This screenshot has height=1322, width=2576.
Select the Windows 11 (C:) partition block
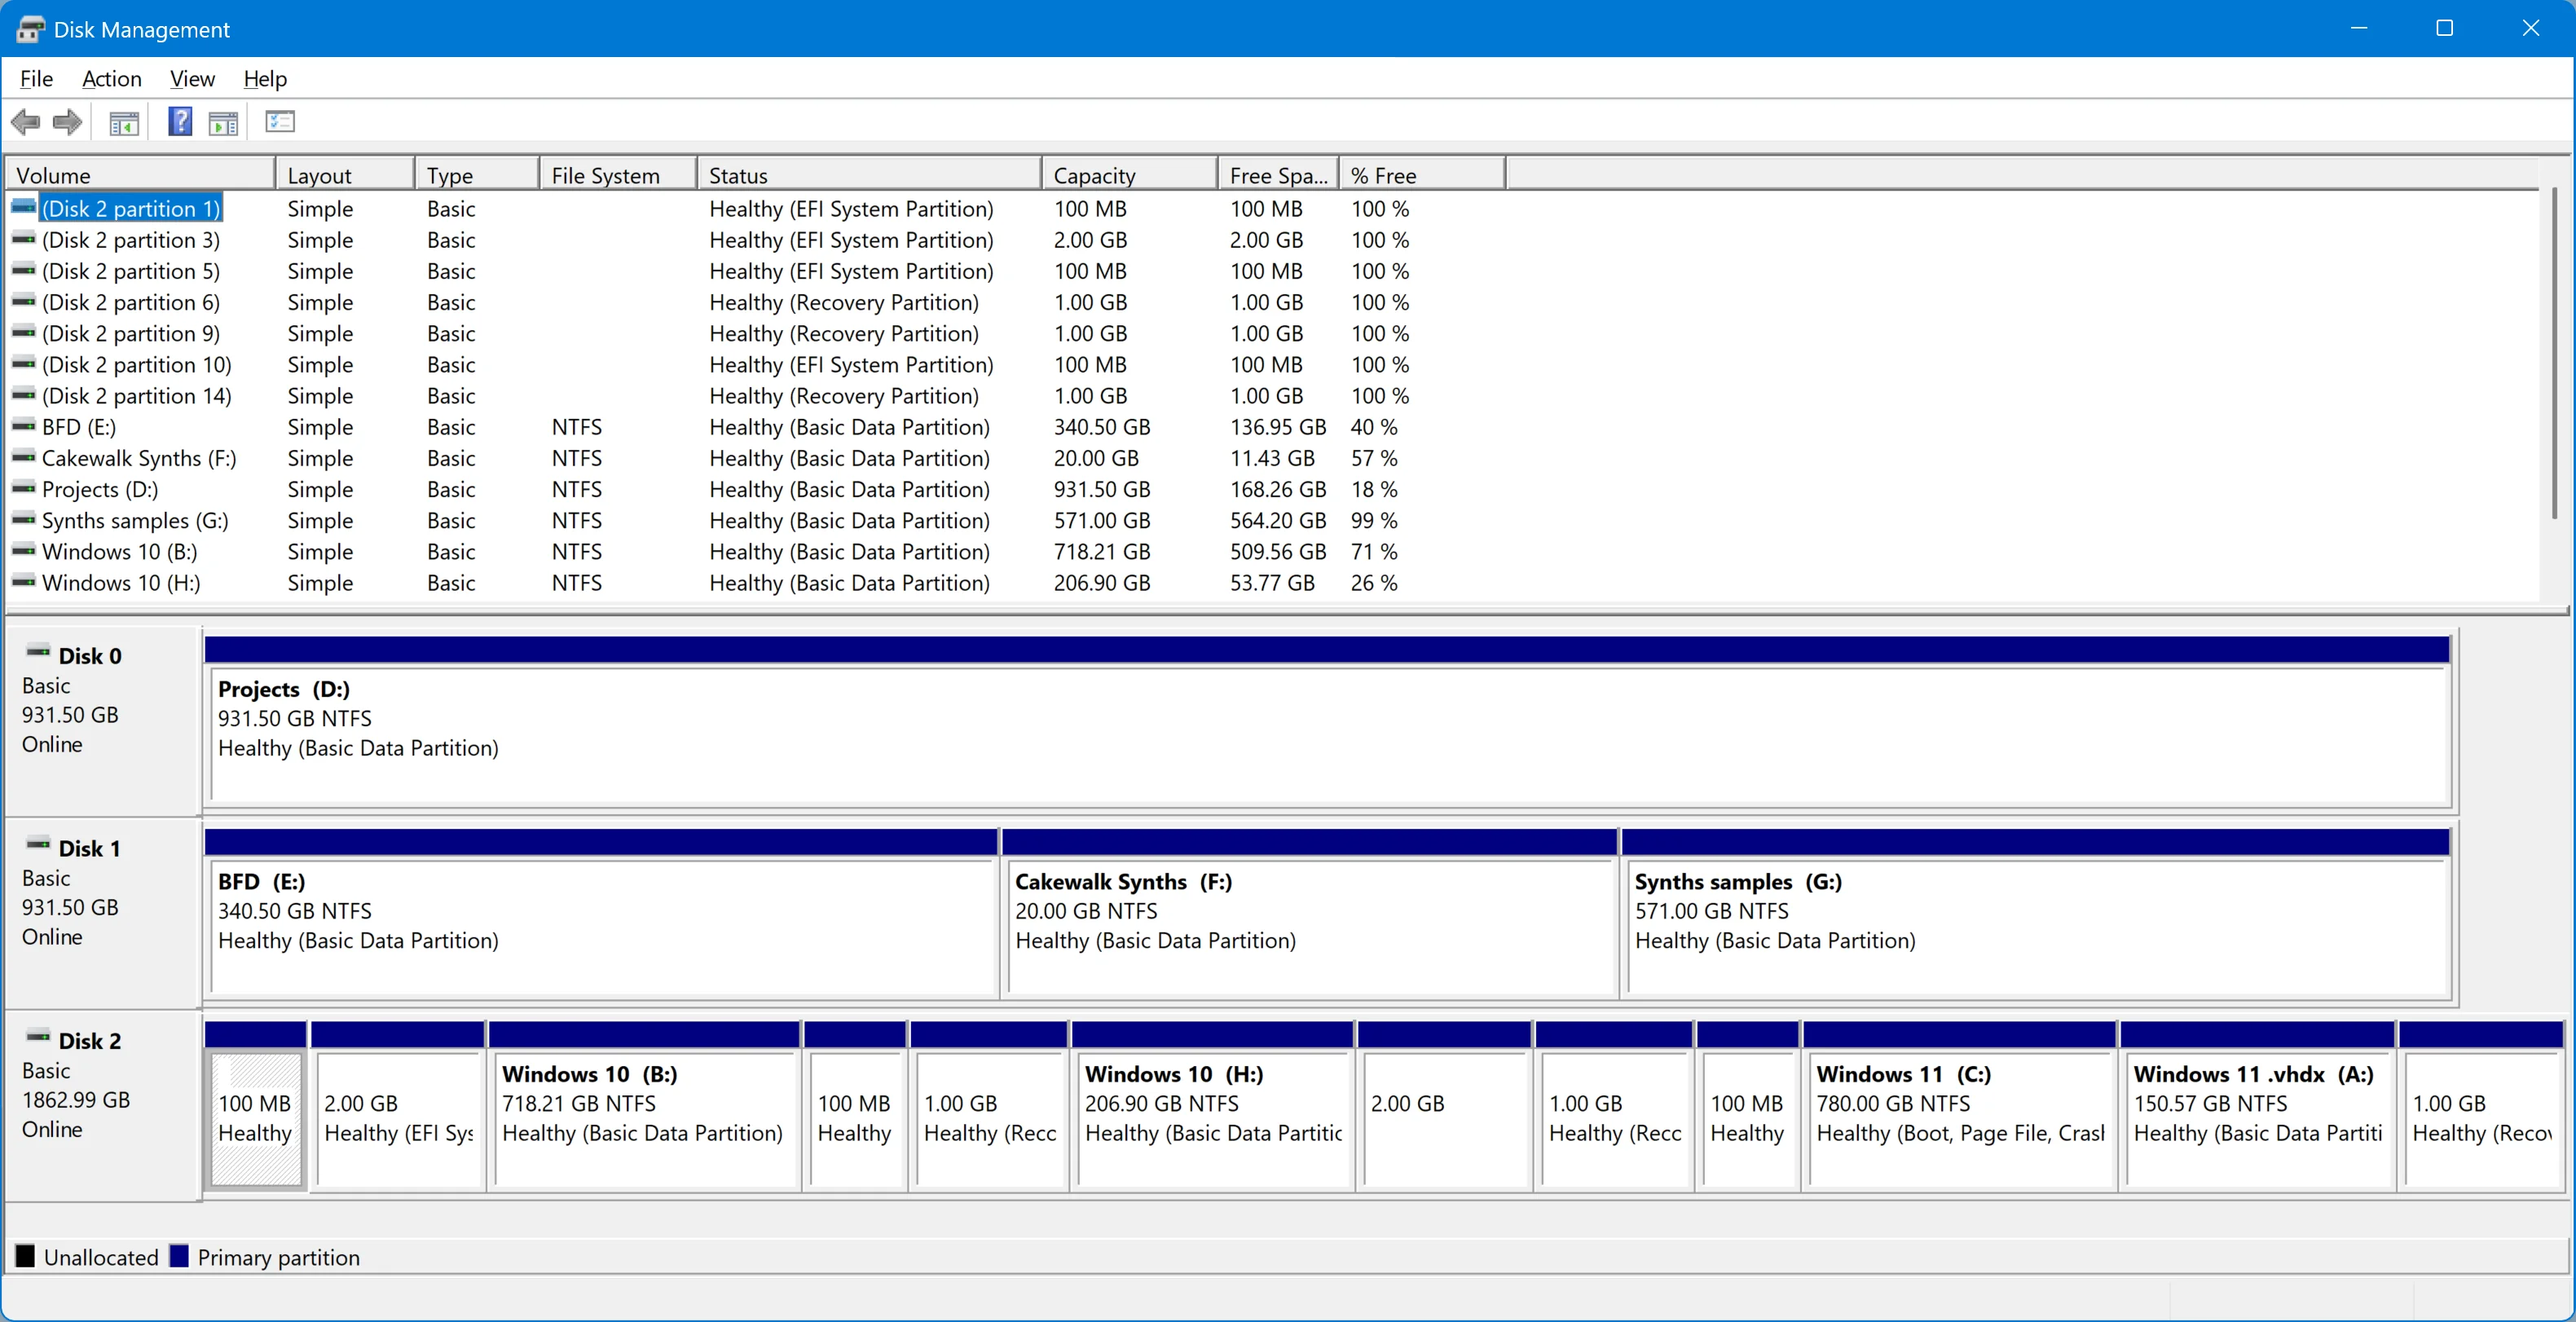1959,1106
